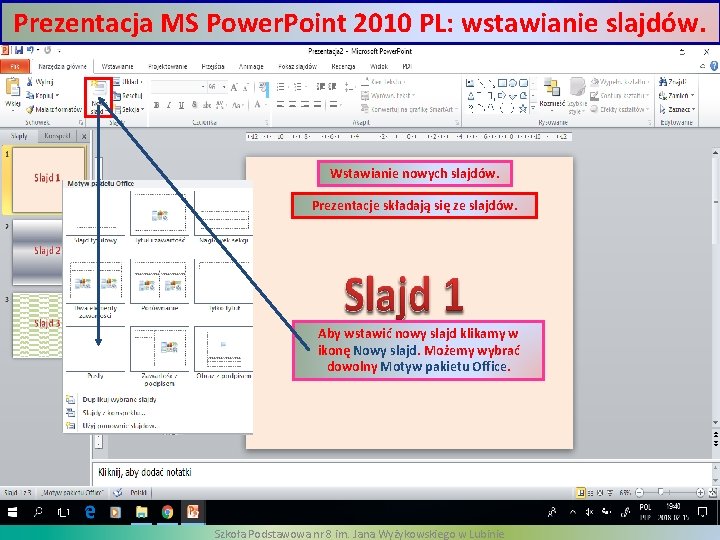Click the Redo icon in quick access toolbar
The height and width of the screenshot is (540, 720).
pos(47,50)
